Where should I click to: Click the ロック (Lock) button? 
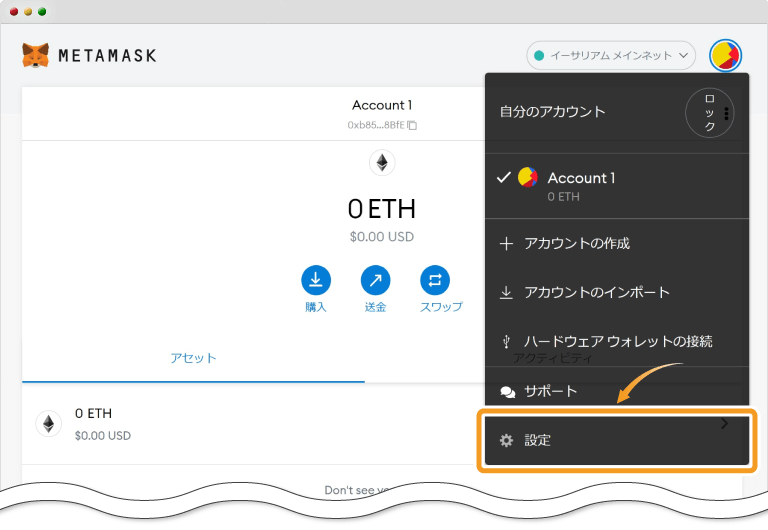coord(709,113)
